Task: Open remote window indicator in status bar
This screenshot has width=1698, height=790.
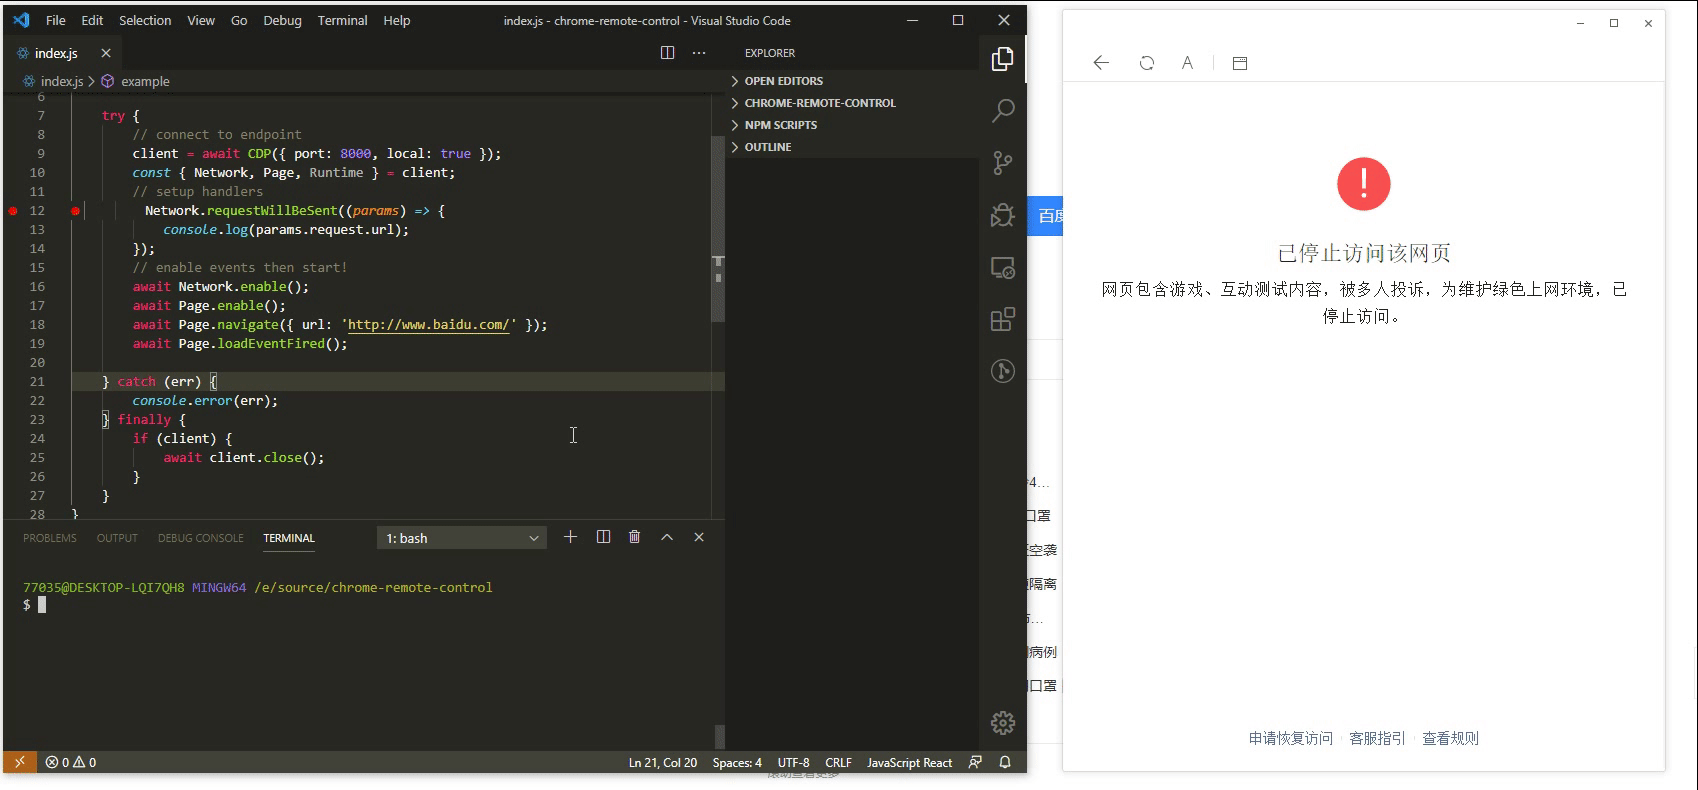Action: tap(19, 762)
